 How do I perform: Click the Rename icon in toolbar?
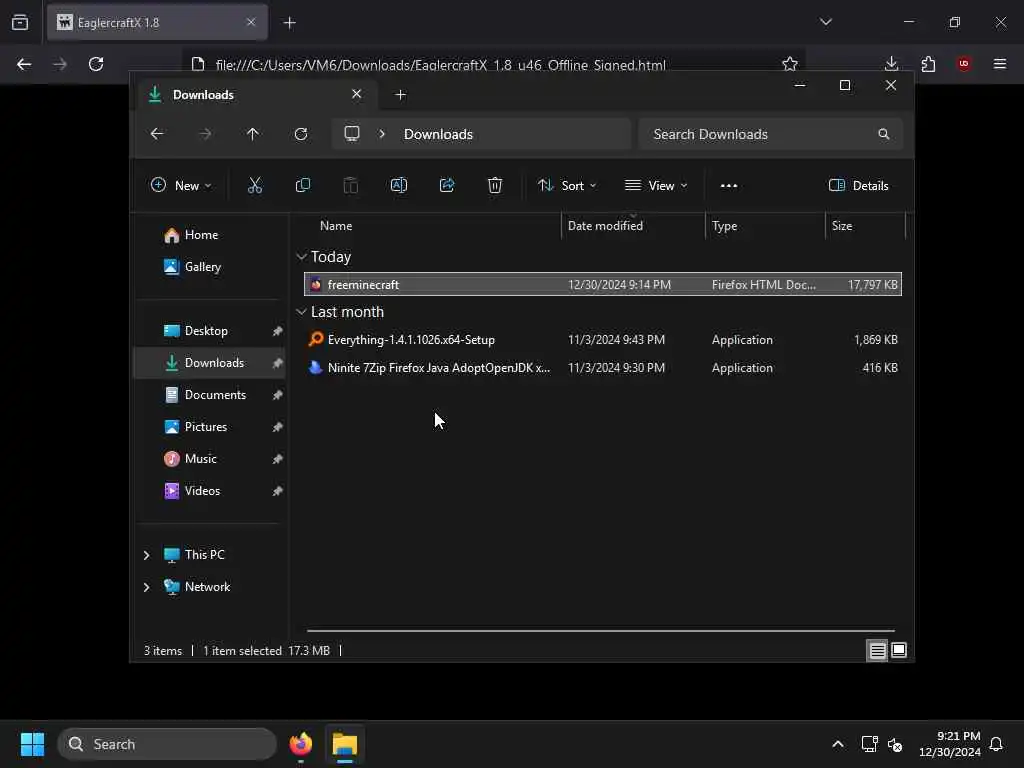(398, 185)
